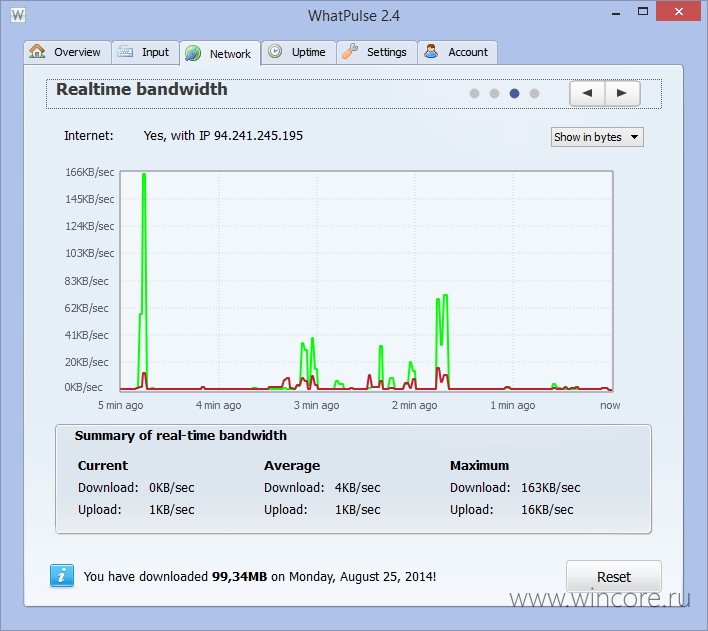Screen dimensions: 708x631
Task: Click the '5 min ago' axis label
Action: point(121,405)
